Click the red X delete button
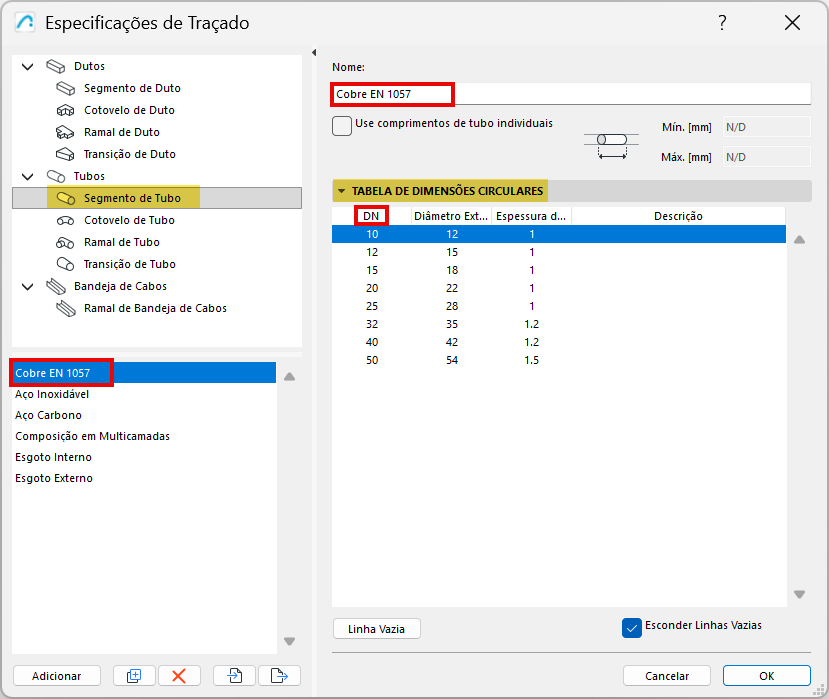This screenshot has height=699, width=829. click(179, 676)
